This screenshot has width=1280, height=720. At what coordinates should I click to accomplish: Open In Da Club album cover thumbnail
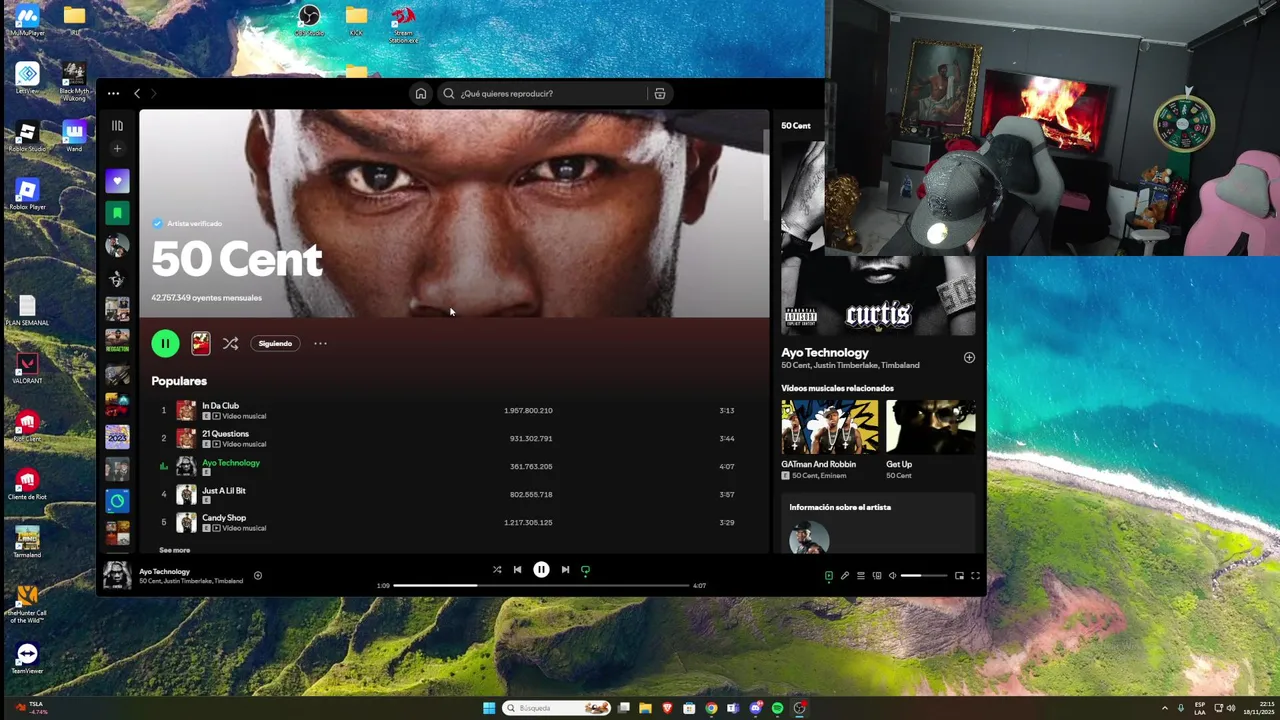tap(186, 410)
